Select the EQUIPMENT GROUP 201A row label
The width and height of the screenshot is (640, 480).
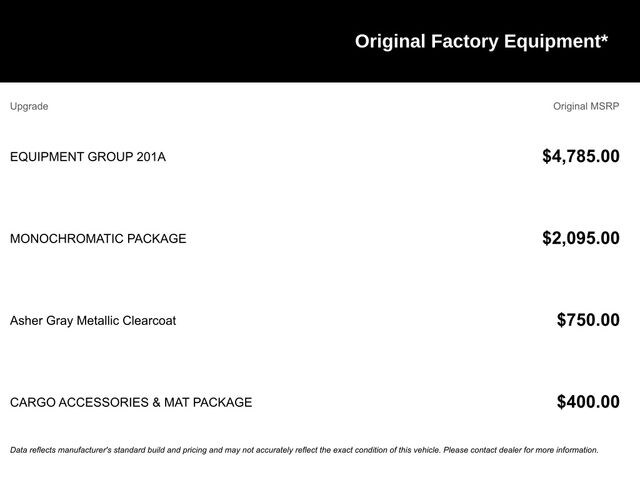coord(88,157)
